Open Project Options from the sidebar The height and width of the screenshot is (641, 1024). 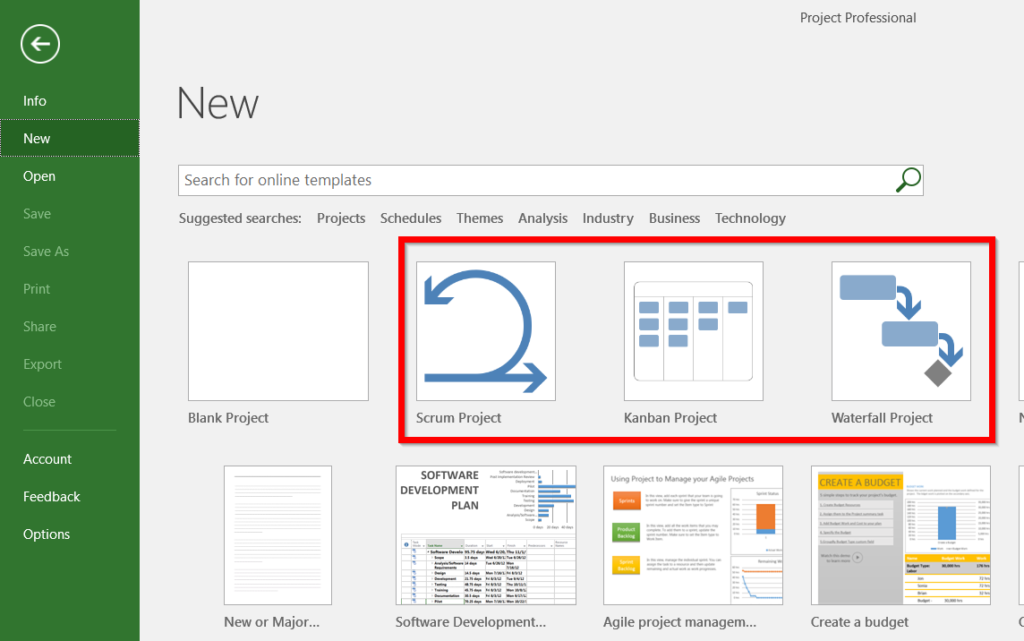click(45, 534)
